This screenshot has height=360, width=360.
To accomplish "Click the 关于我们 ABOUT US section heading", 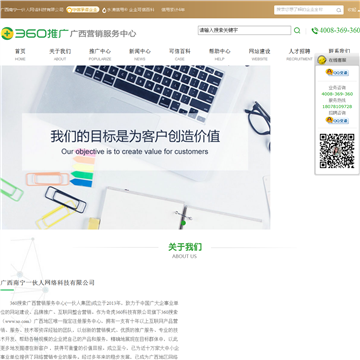I will [x=185, y=251].
